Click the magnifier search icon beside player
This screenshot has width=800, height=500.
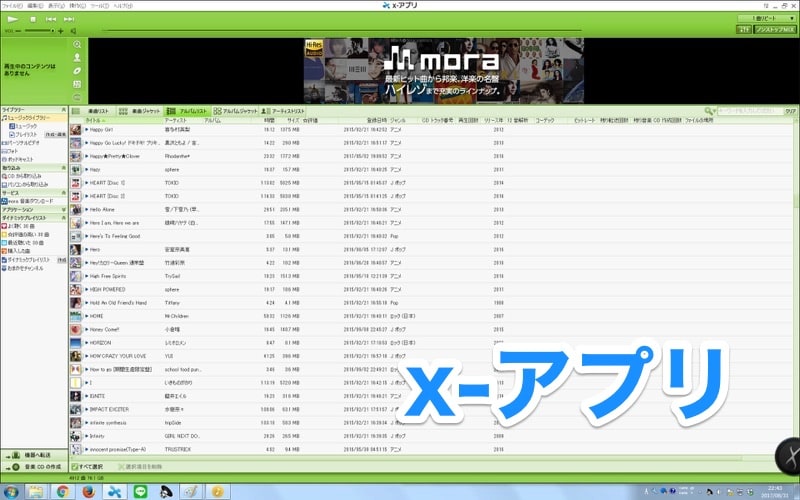pos(77,45)
